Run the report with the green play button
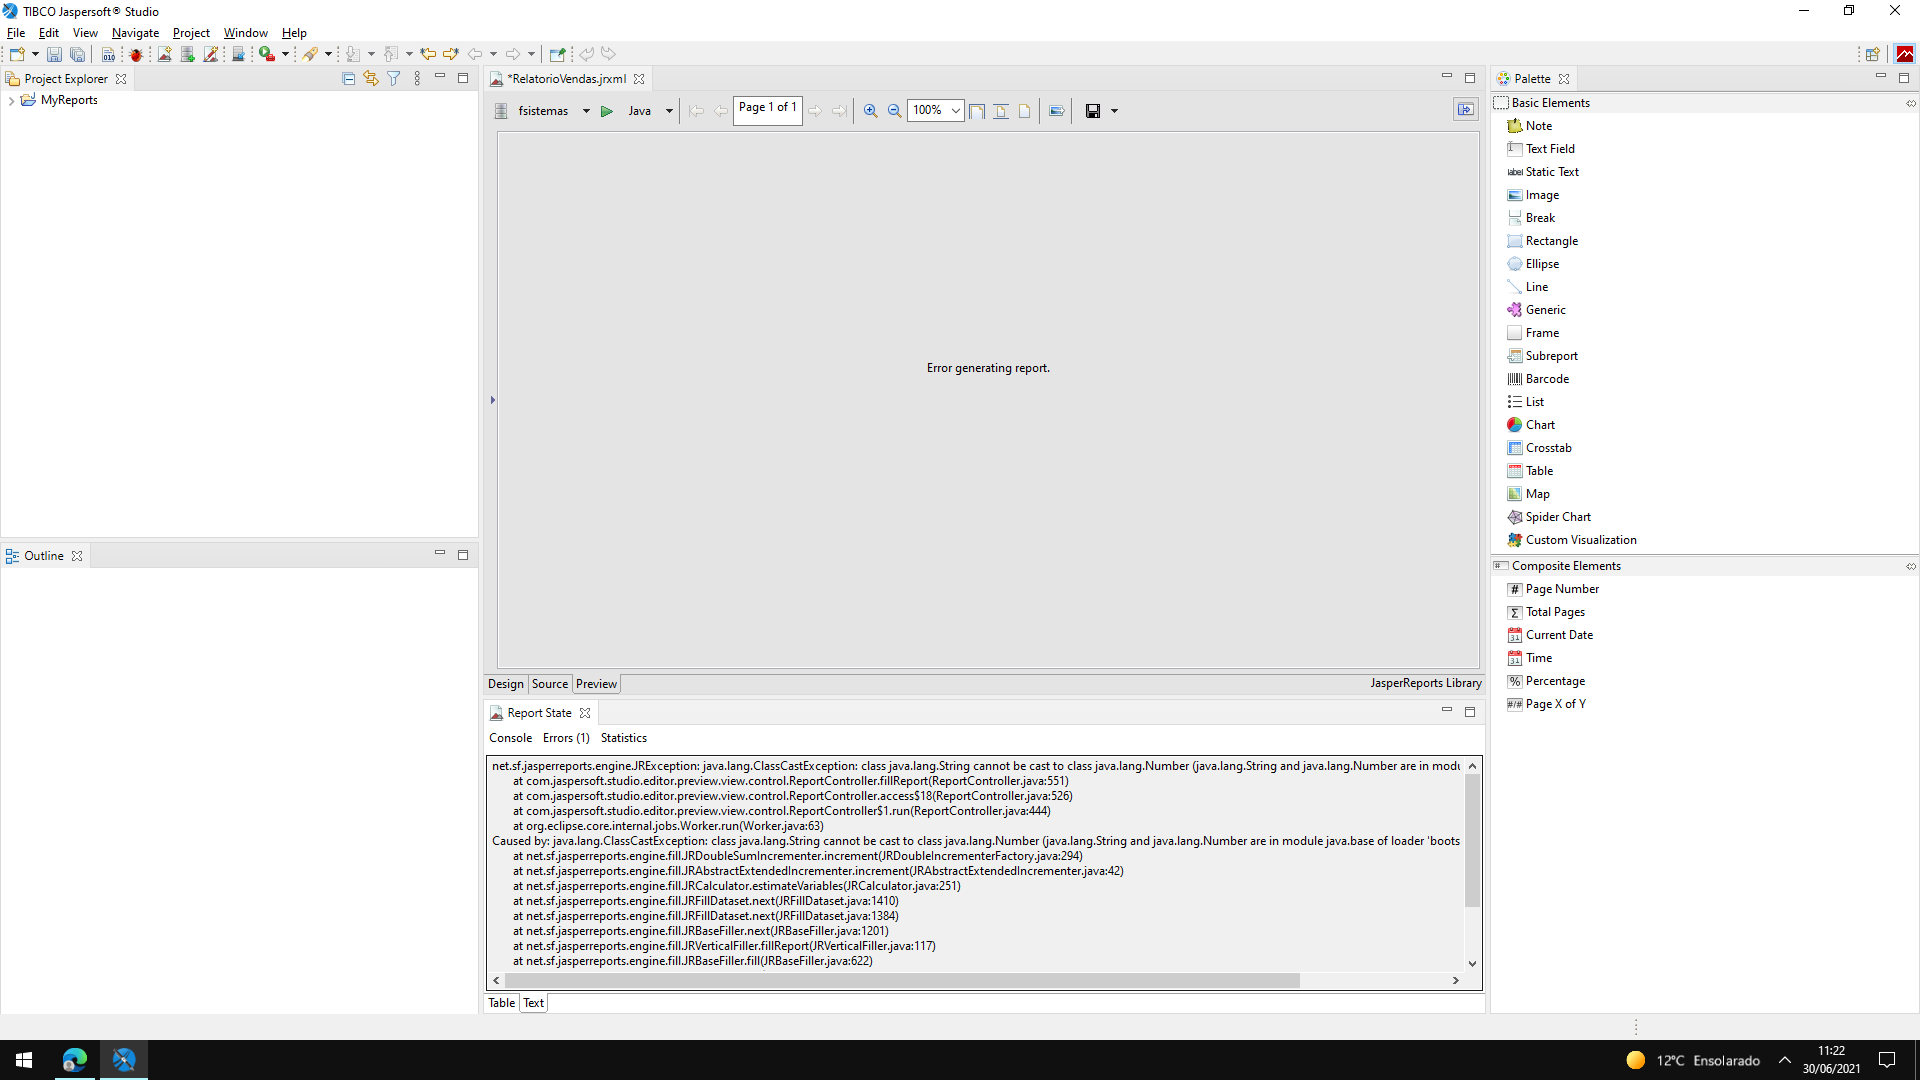 click(606, 111)
